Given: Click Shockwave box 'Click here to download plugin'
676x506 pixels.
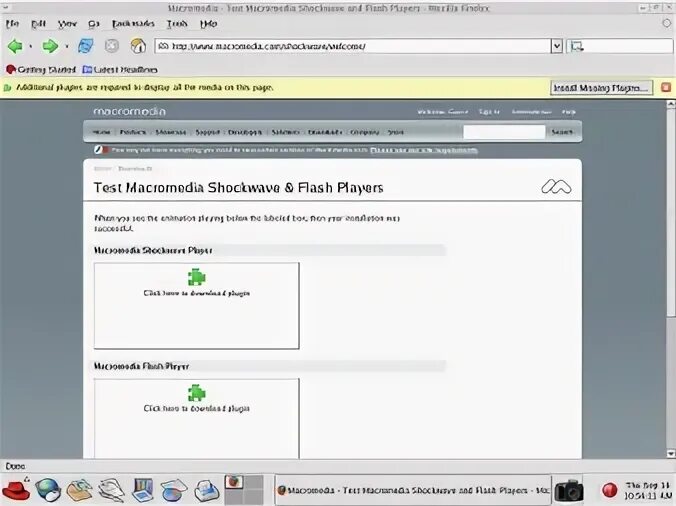Looking at the screenshot, I should click(197, 294).
